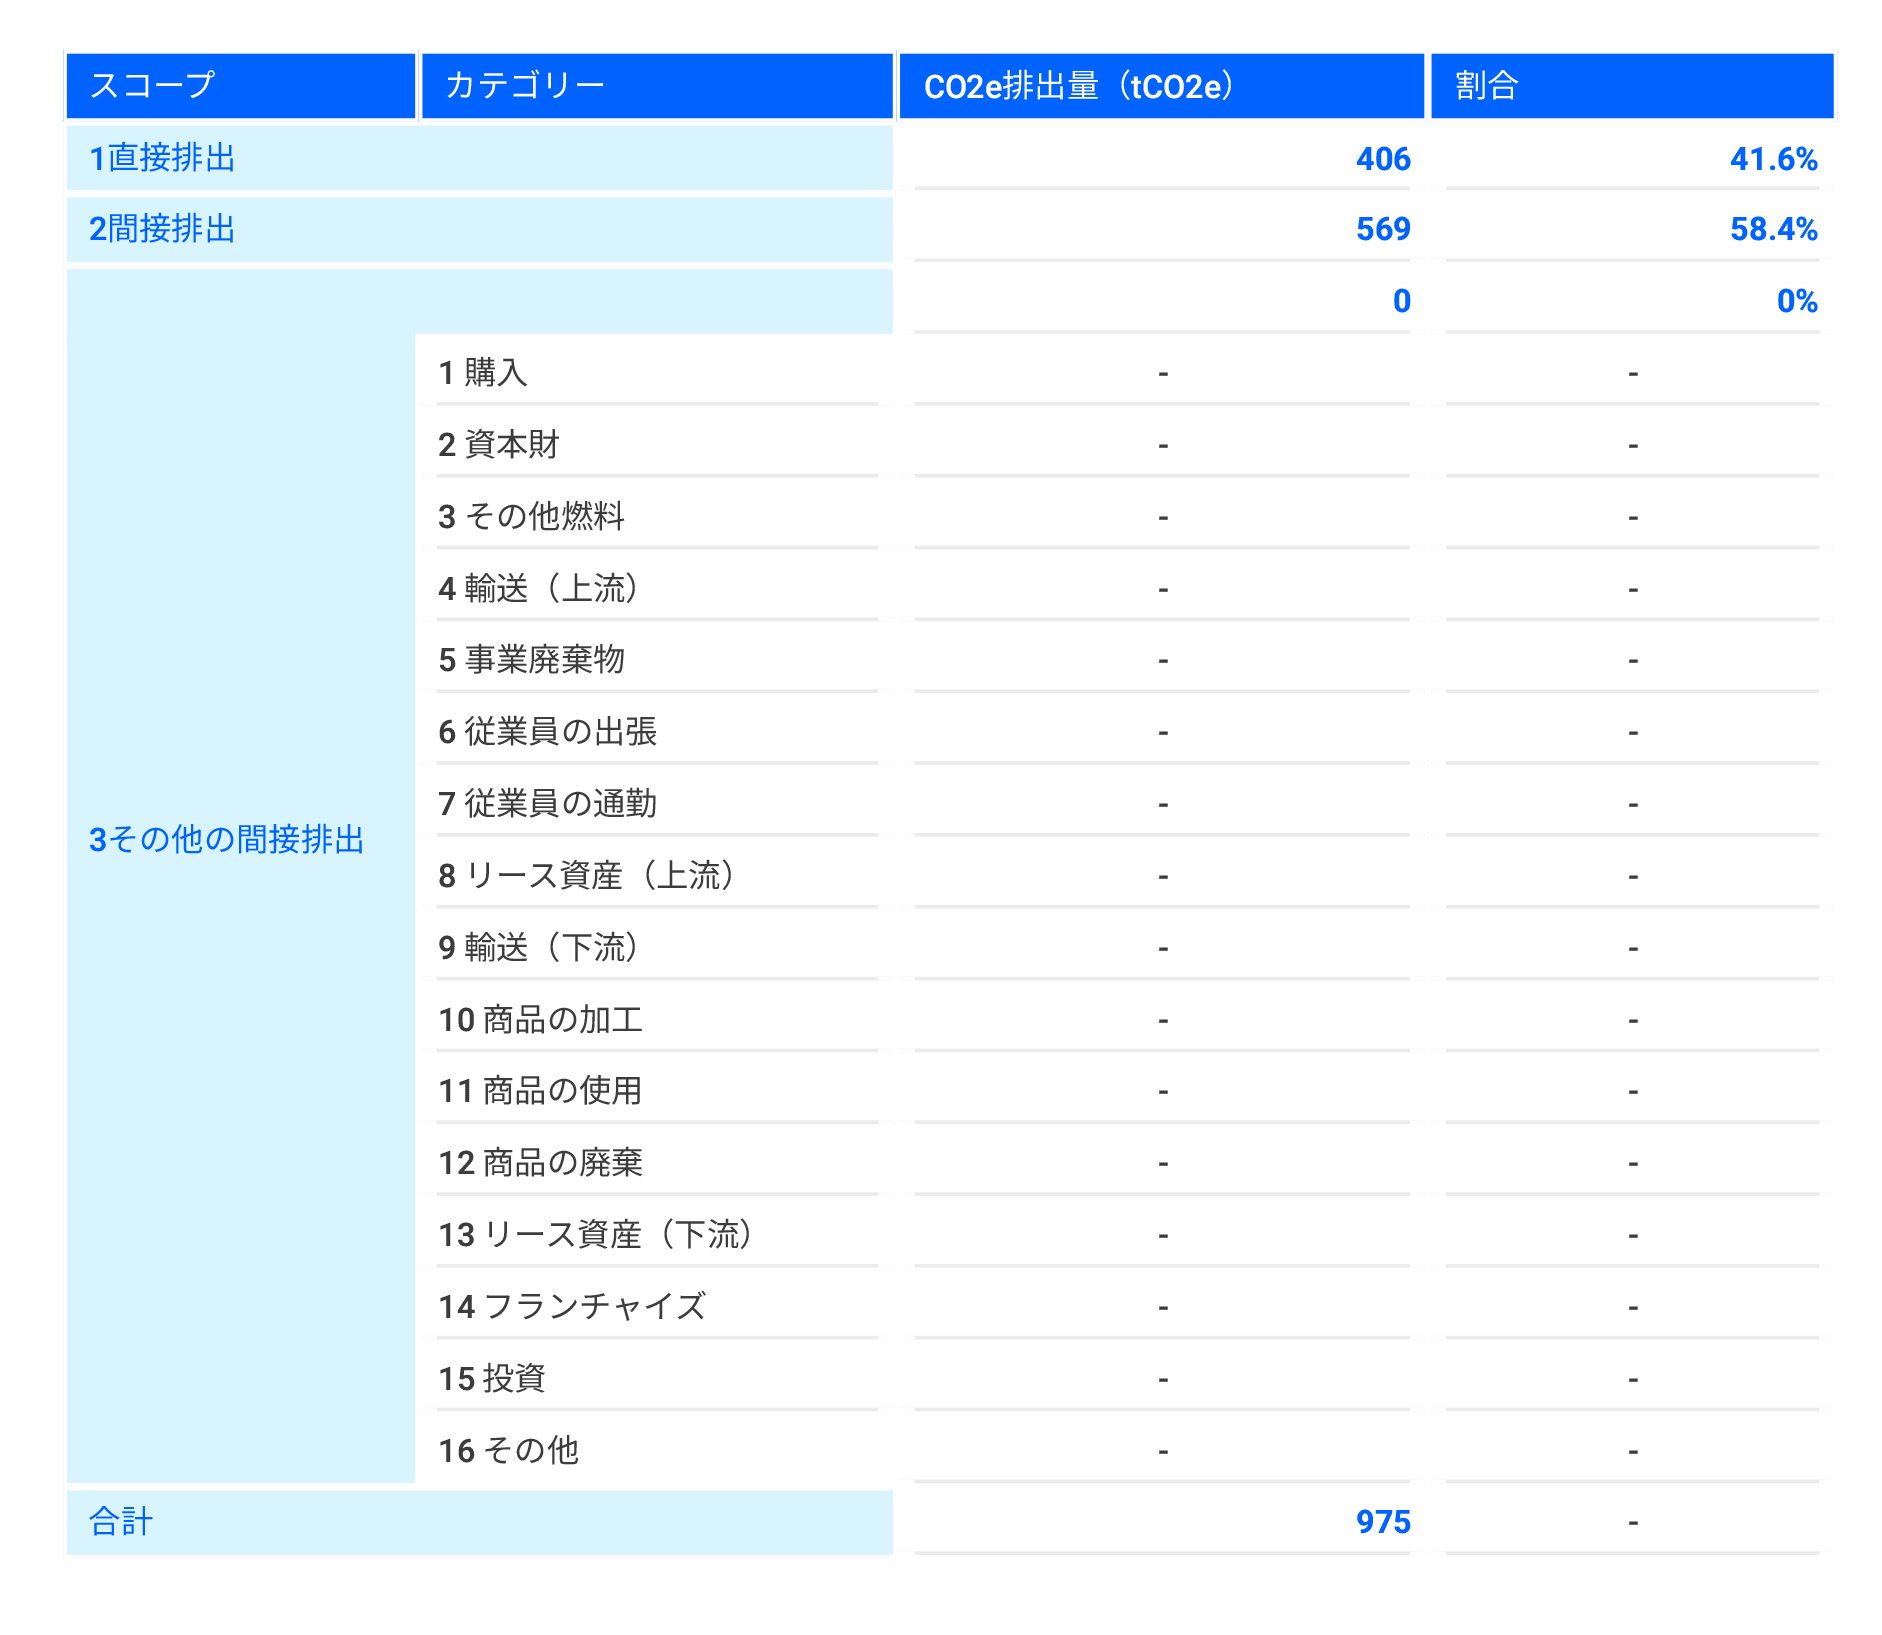The width and height of the screenshot is (1882, 1635).
Task: Select the 1直接排出 scope row
Action: pyautogui.click(x=163, y=158)
